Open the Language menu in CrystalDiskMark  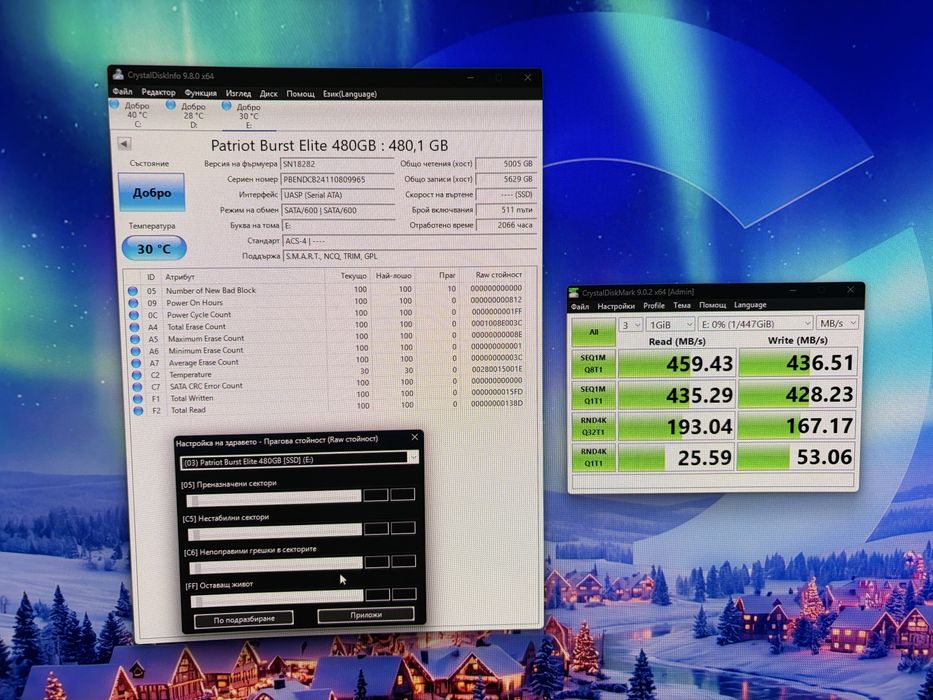click(750, 305)
